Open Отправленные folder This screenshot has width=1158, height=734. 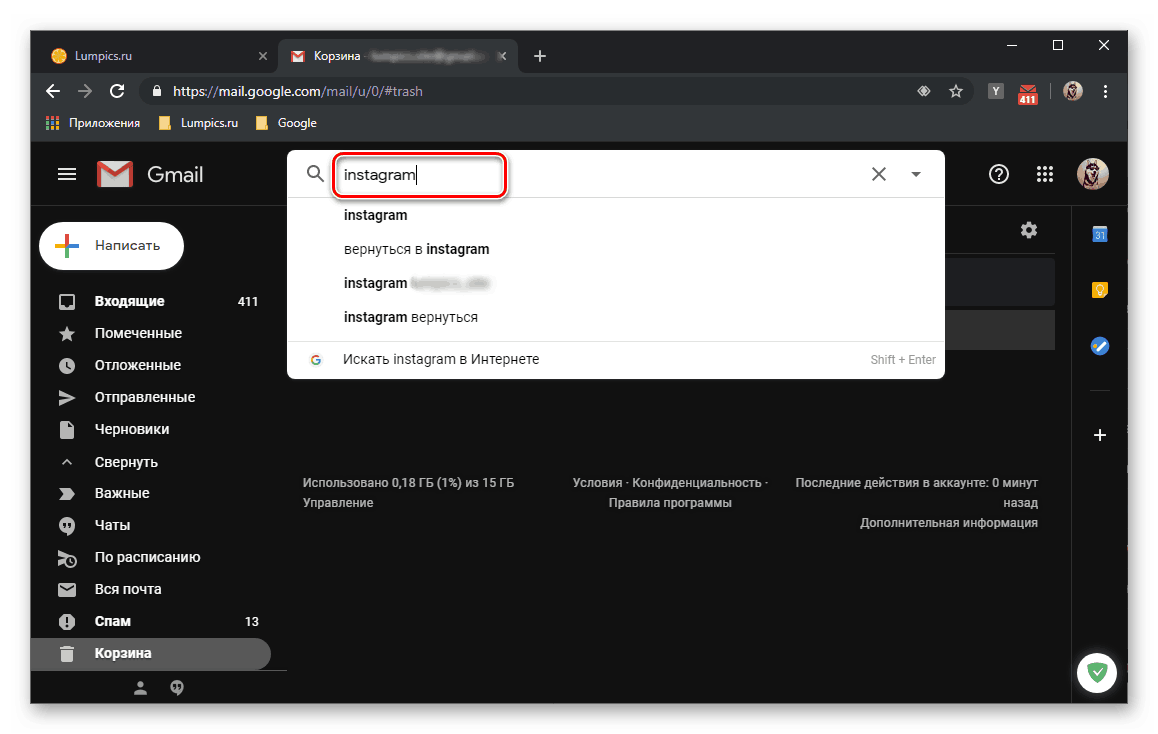[151, 397]
